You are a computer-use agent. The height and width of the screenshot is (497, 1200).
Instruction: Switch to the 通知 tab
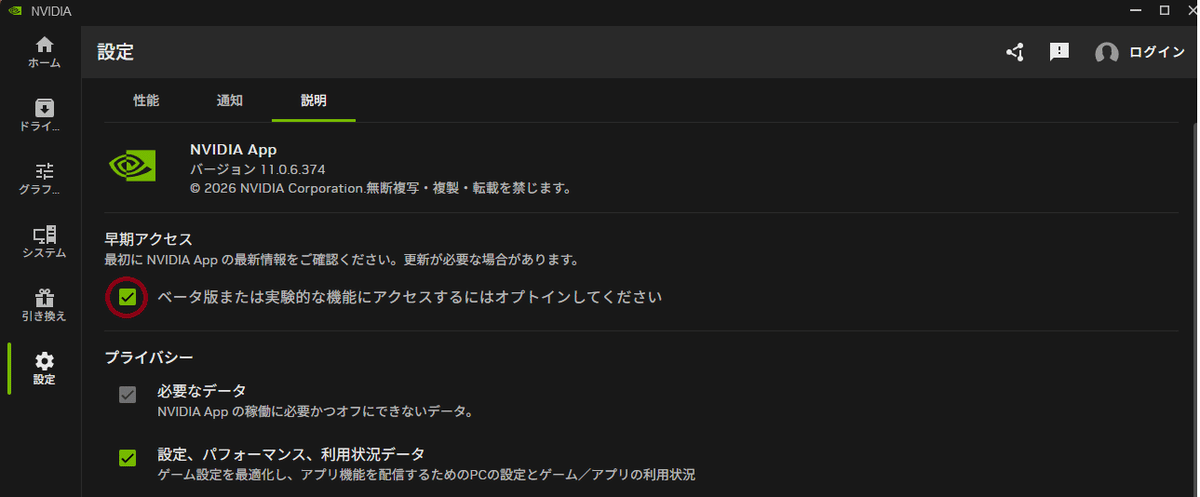click(x=229, y=100)
